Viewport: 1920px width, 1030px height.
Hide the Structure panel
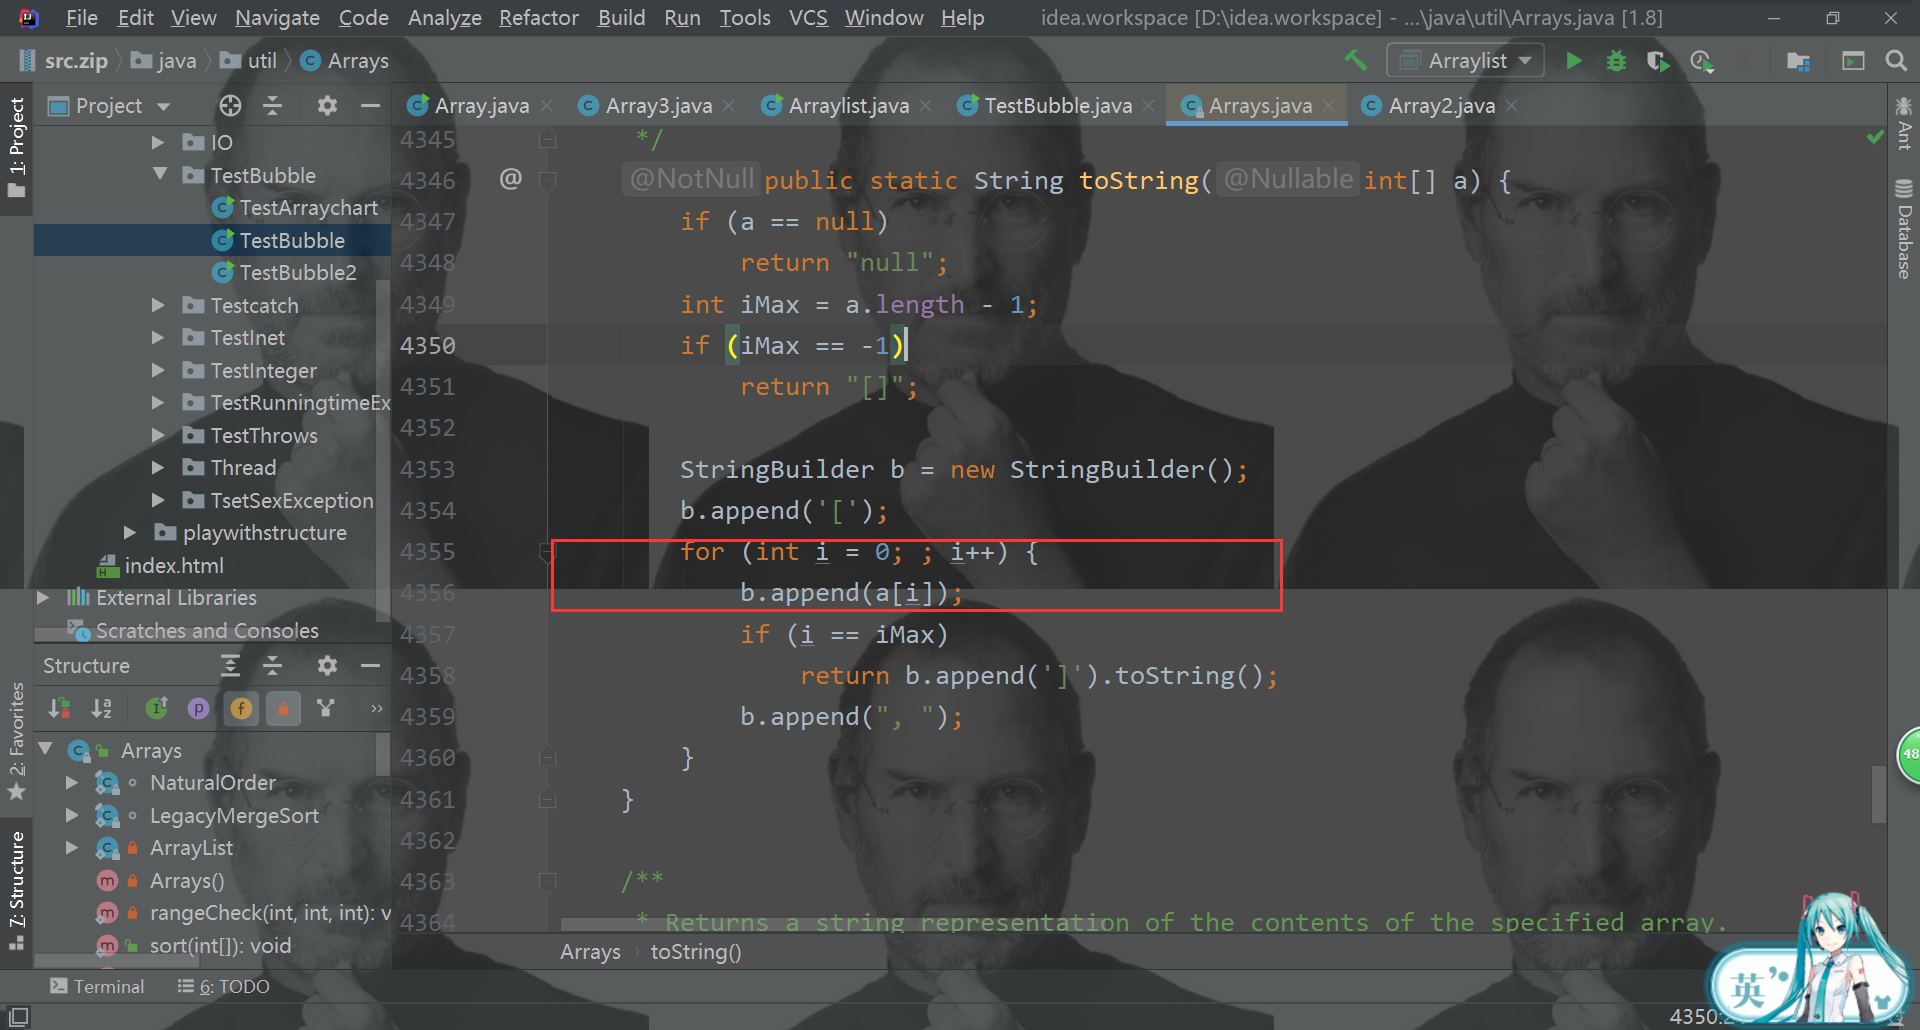click(x=370, y=666)
